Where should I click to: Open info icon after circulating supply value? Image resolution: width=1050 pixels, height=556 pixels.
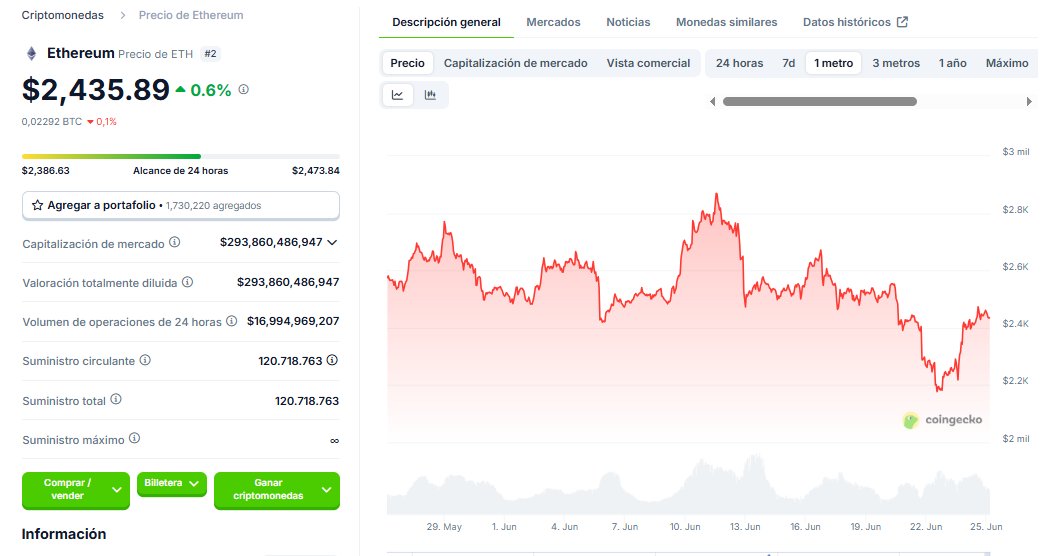coord(332,360)
